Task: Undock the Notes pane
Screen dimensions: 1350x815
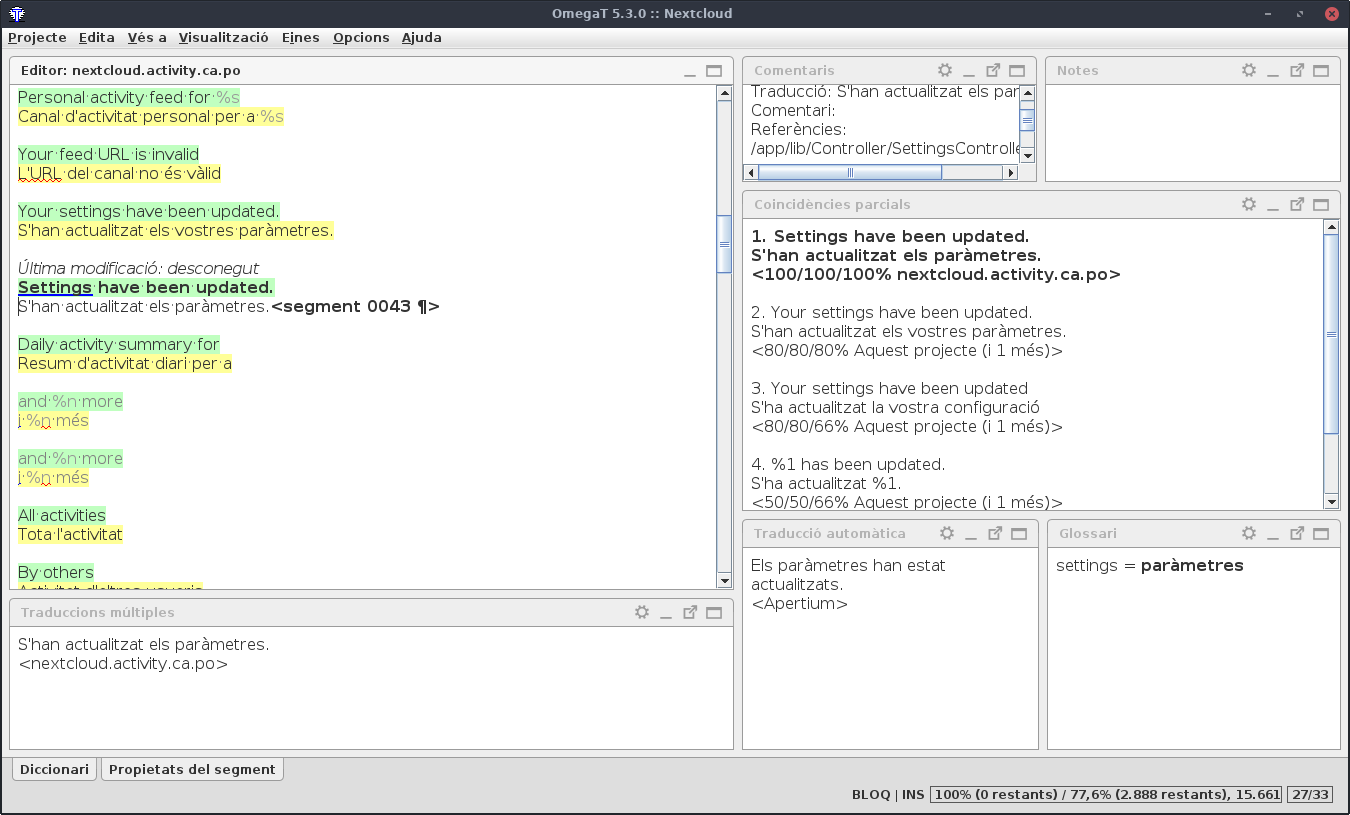Action: point(1297,71)
